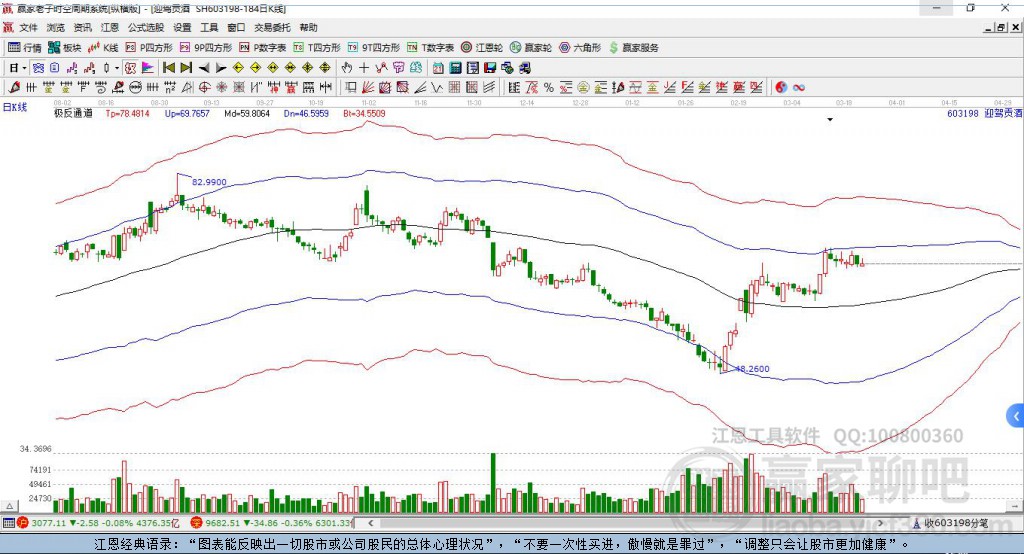Screen dimensions: 1024x554
Task: Open the calendar date icon
Action: pos(438,68)
